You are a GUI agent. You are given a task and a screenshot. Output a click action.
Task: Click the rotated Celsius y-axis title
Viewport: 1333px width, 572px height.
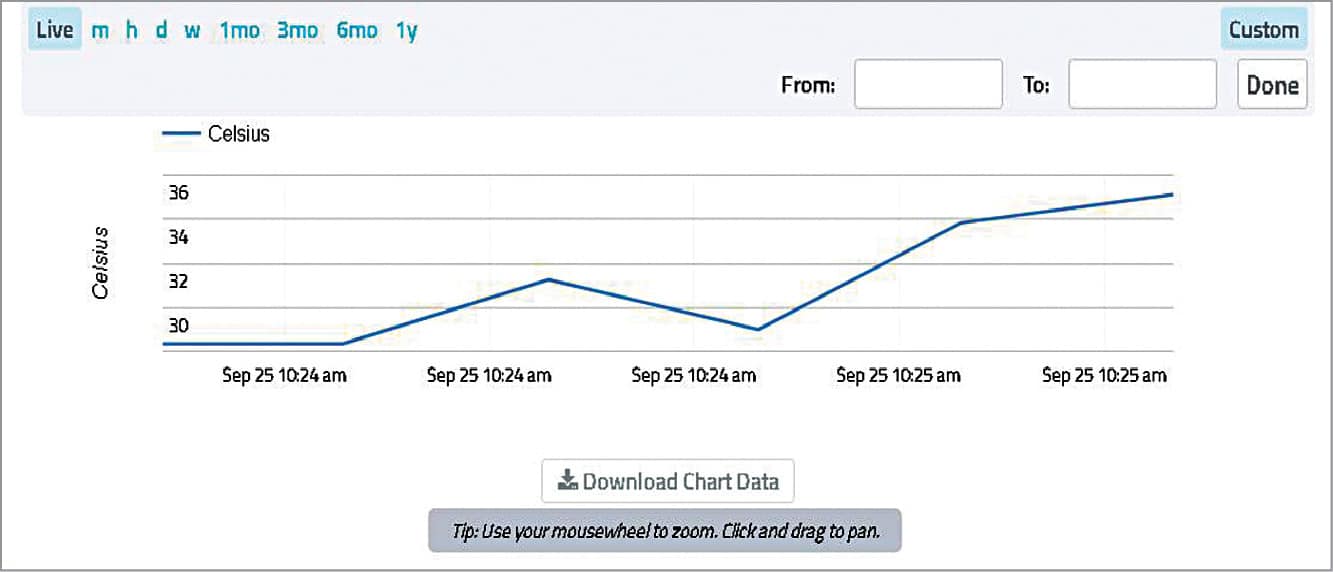coord(100,262)
